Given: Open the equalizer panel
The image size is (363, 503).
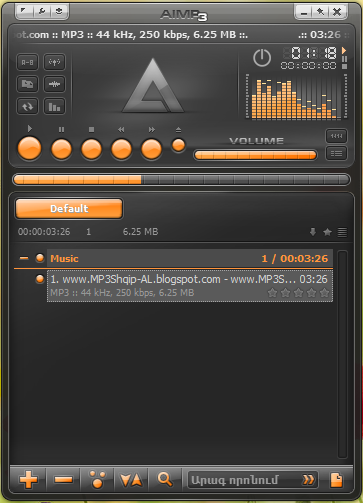Looking at the screenshot, I should click(54, 106).
